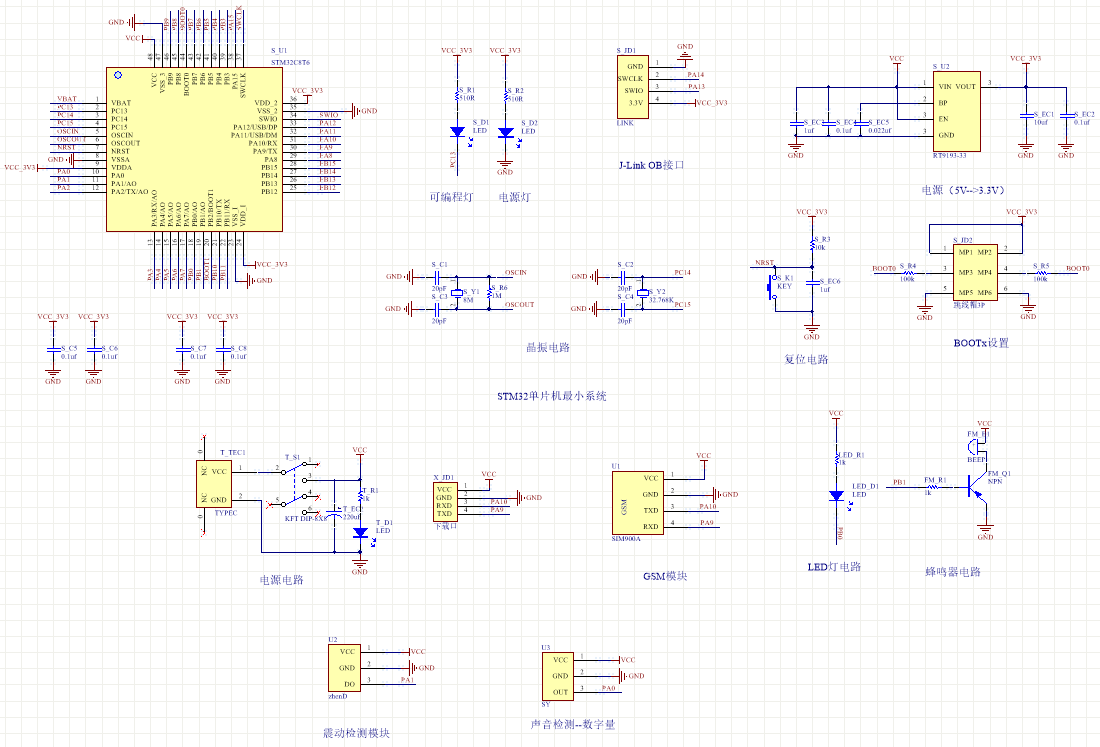Select the U2 zhenD vibration sensor block

344,668
